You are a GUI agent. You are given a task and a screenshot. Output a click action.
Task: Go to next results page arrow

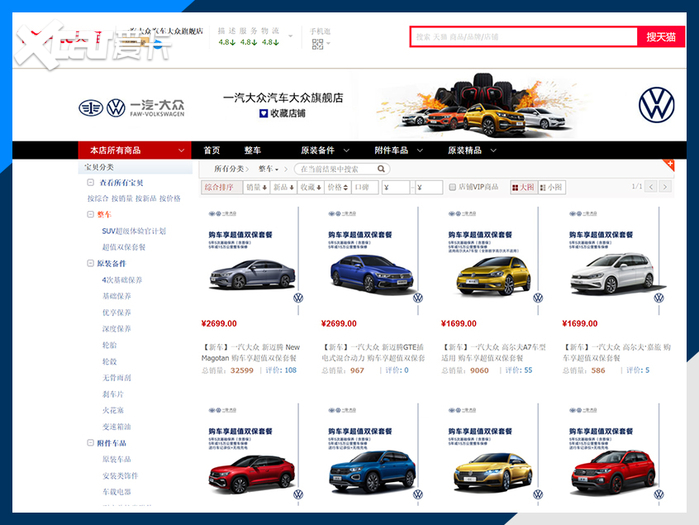[665, 187]
